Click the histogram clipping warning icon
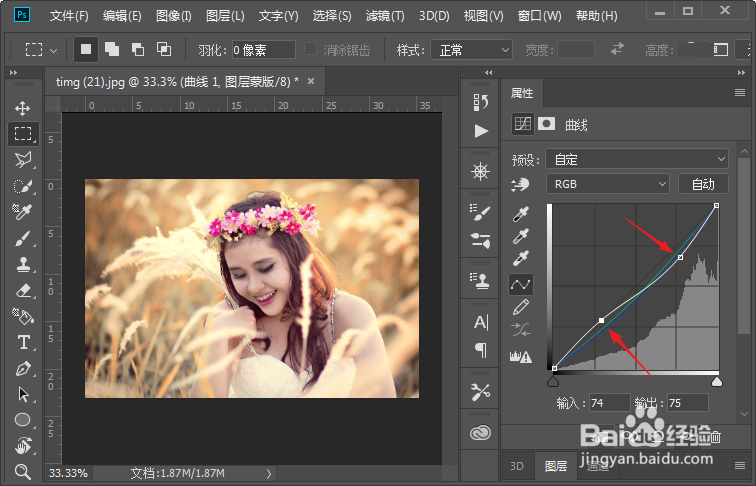Image resolution: width=756 pixels, height=486 pixels. [x=521, y=356]
